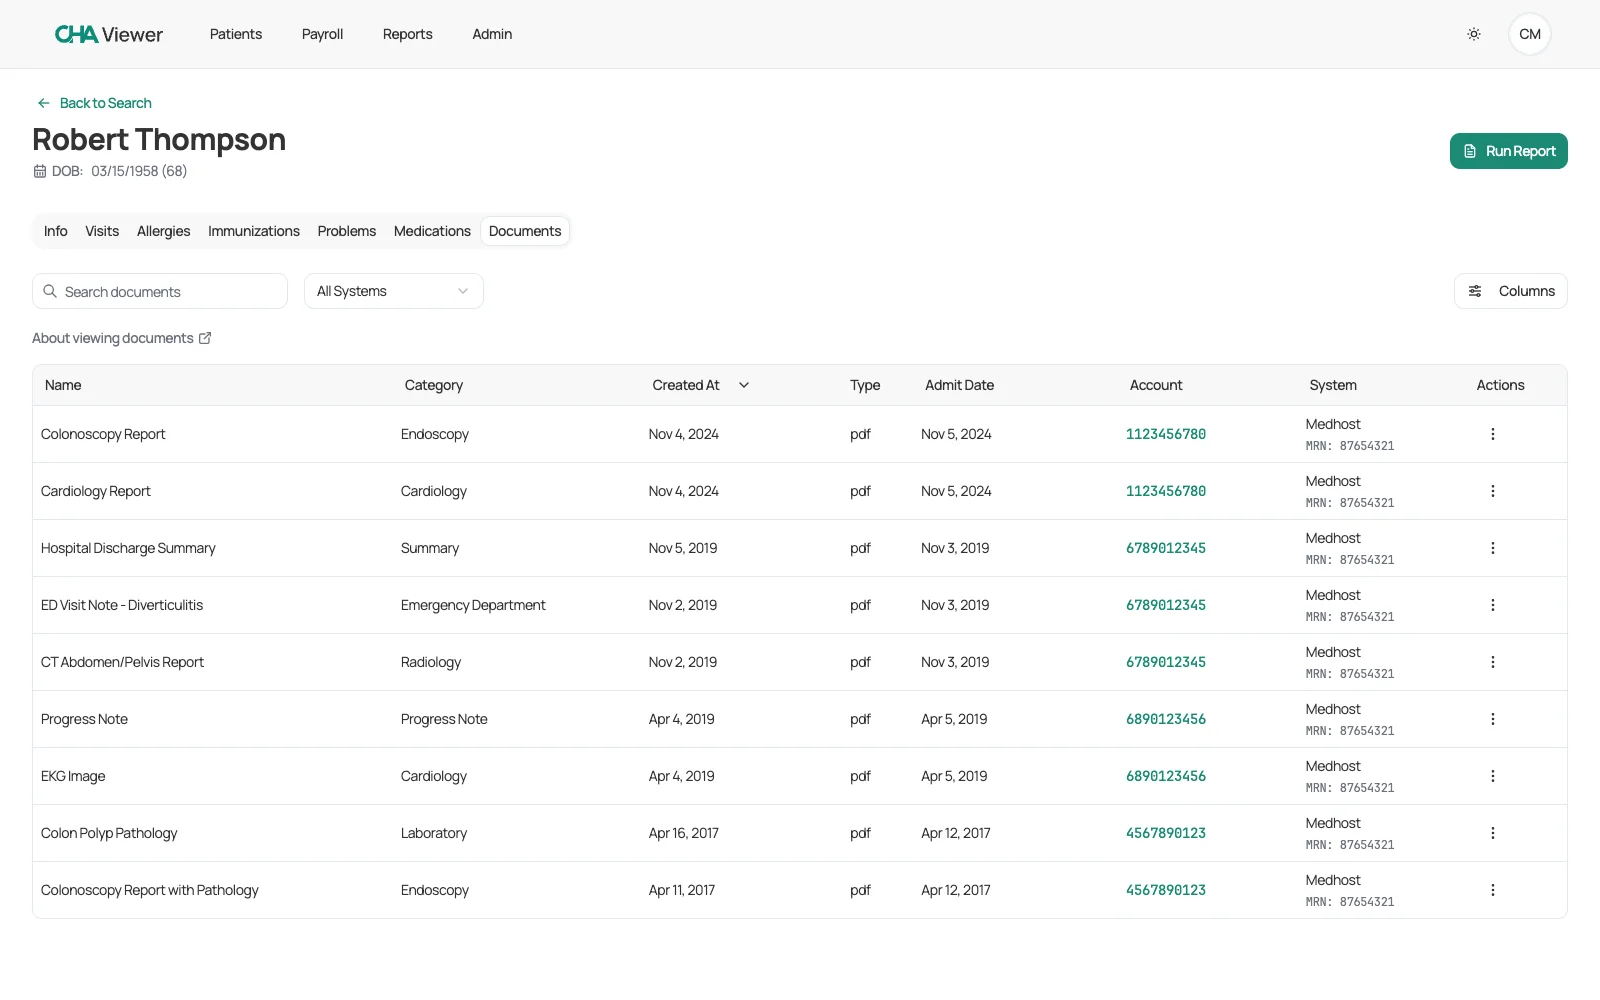This screenshot has width=1600, height=1000.
Task: Open the CM user avatar menu
Action: [x=1530, y=34]
